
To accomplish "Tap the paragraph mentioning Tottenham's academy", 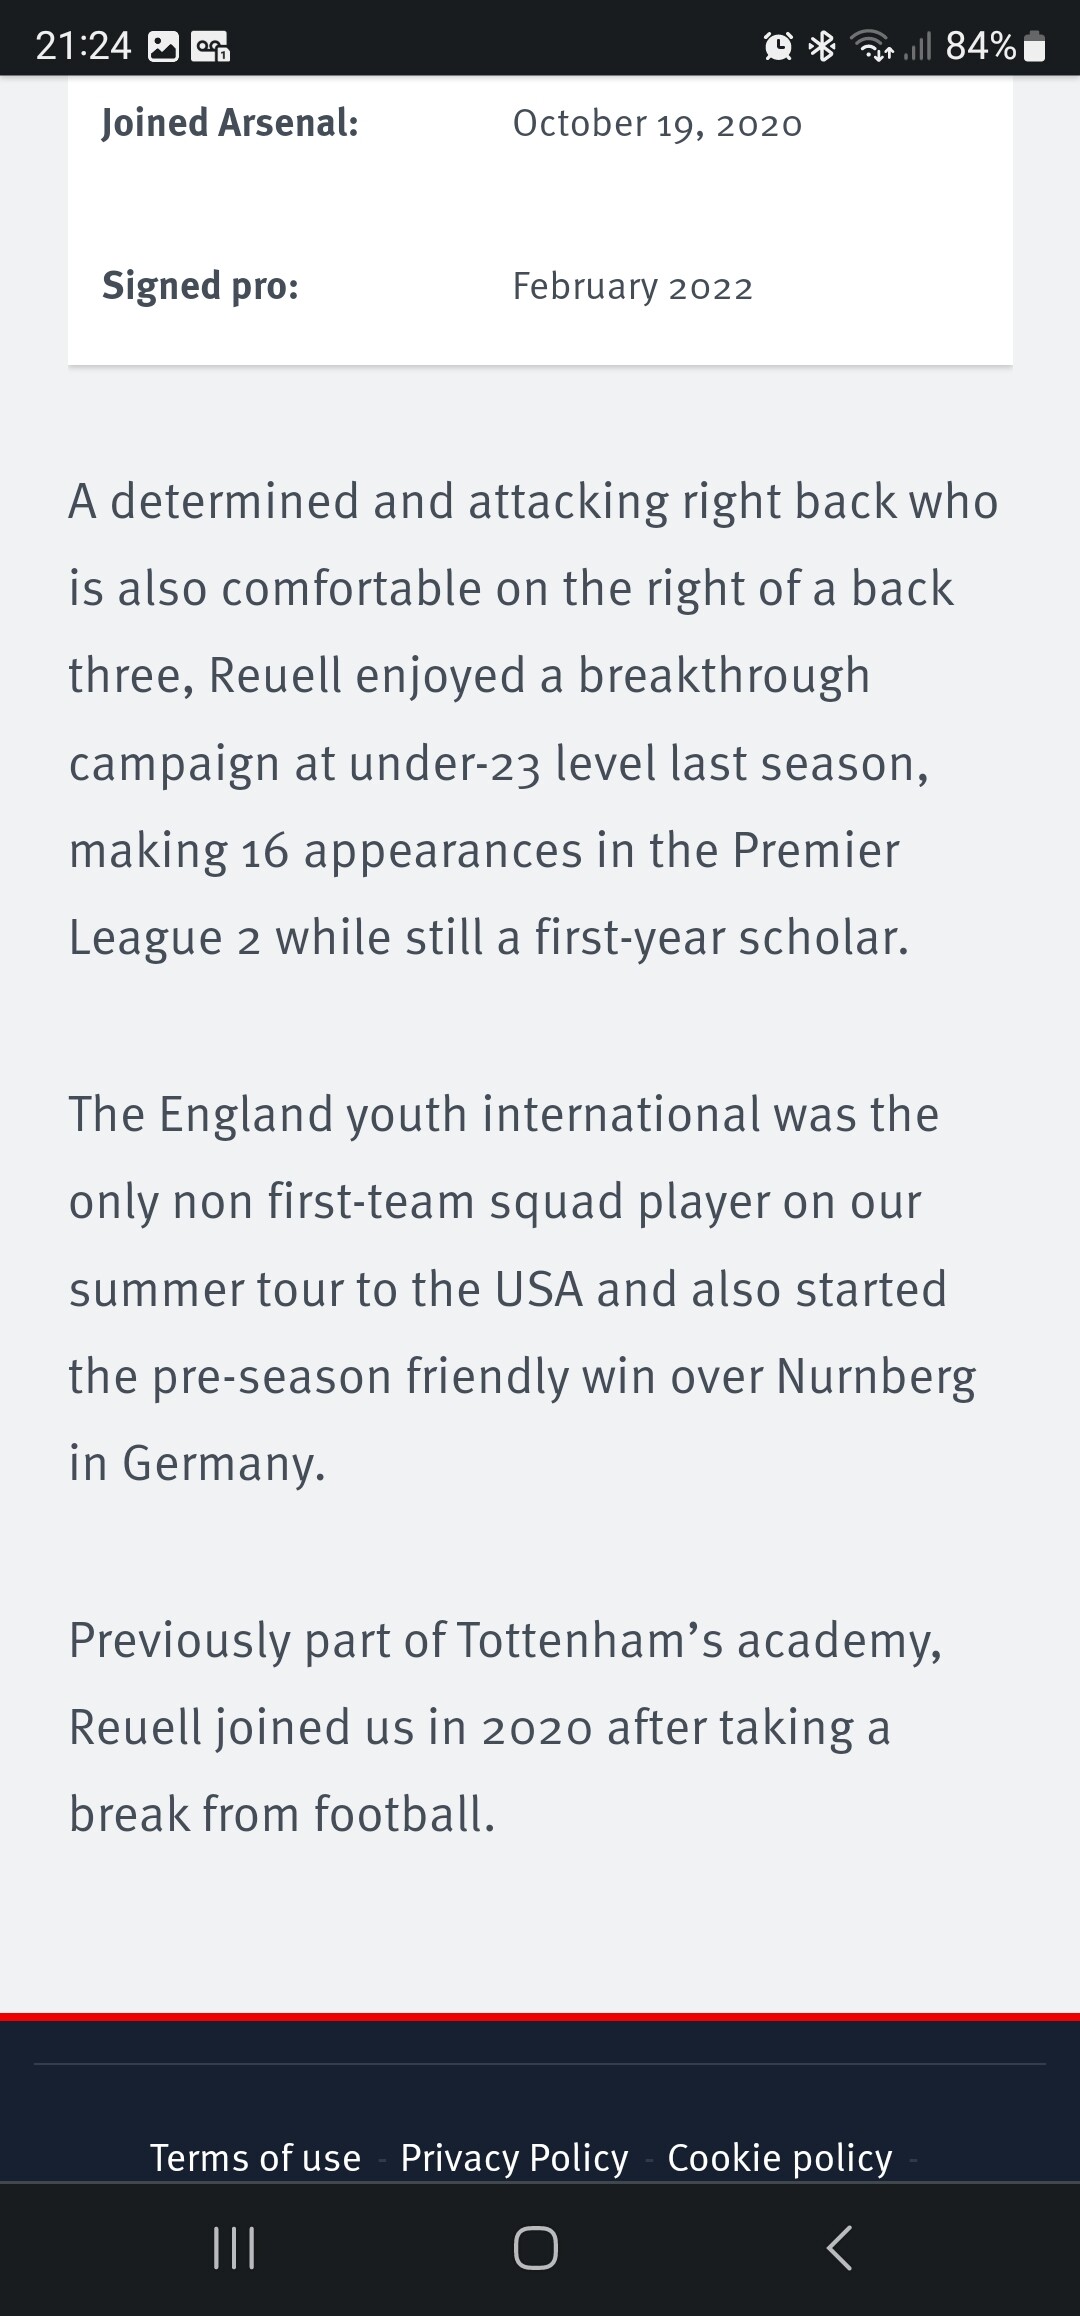I will [505, 1727].
